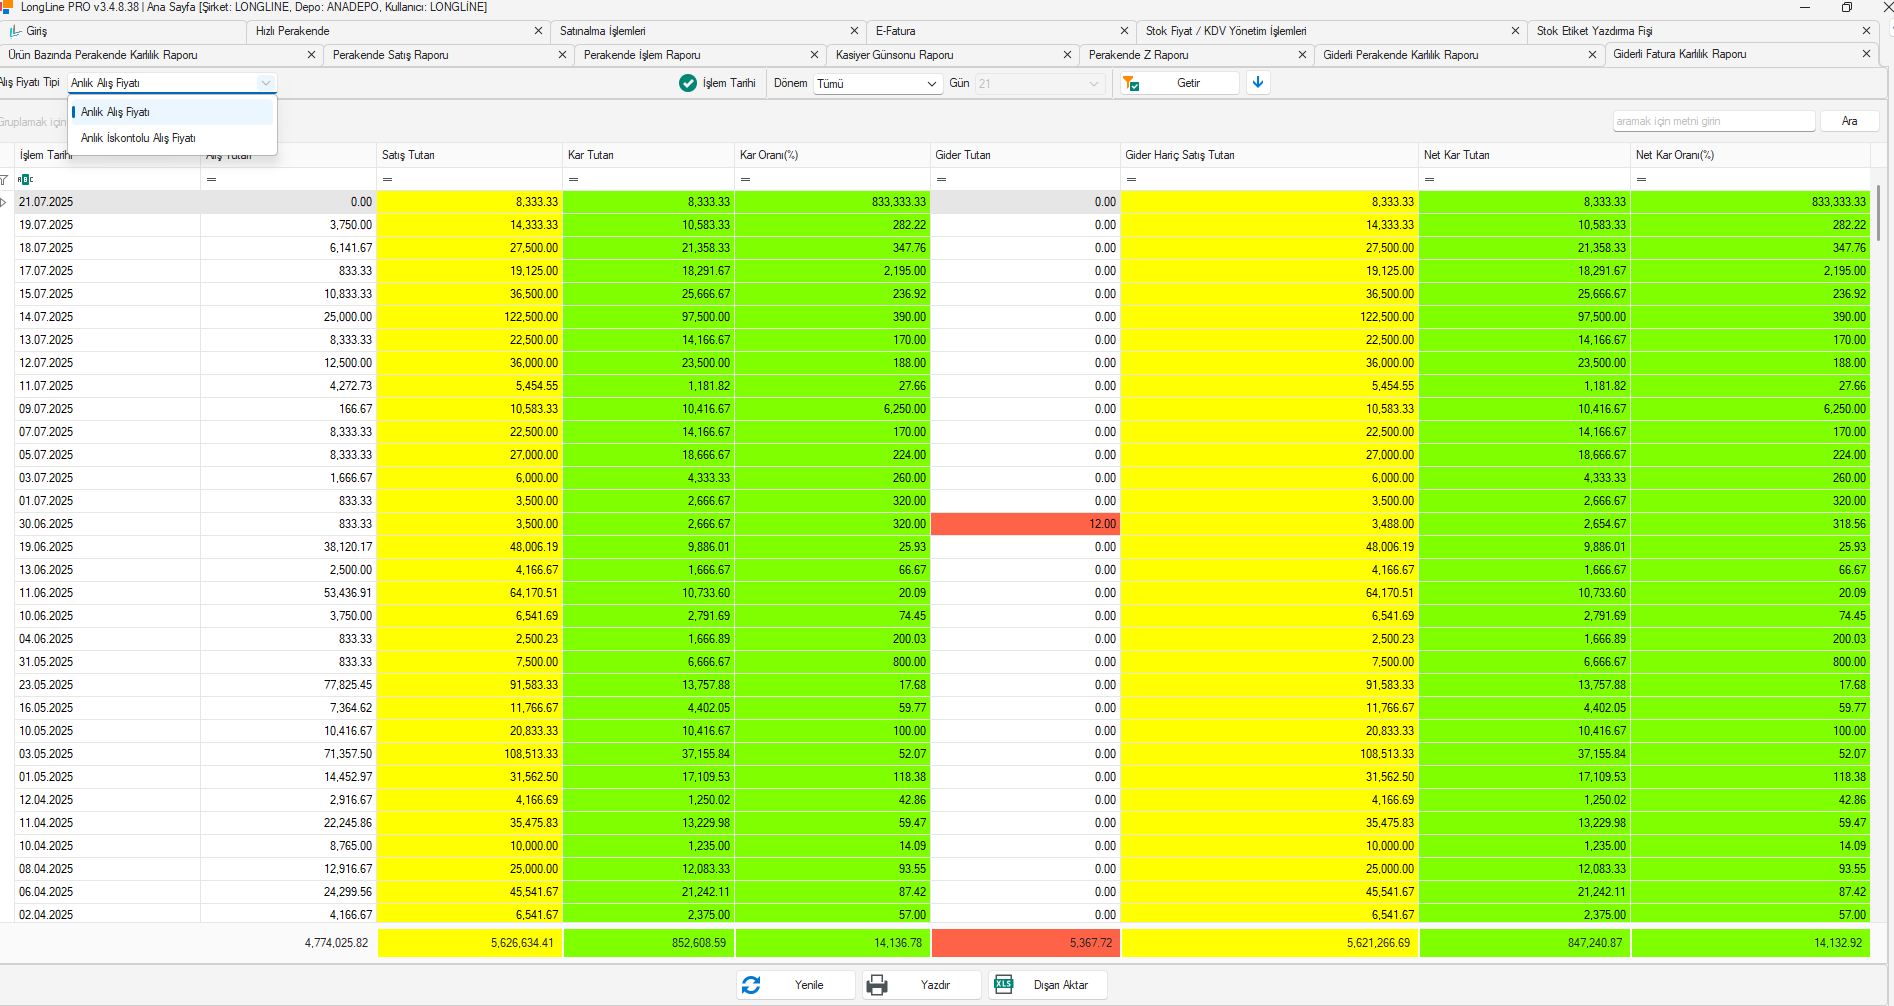Click the Dışarı Aktar XLS icon
The width and height of the screenshot is (1894, 1006).
pos(1003,985)
